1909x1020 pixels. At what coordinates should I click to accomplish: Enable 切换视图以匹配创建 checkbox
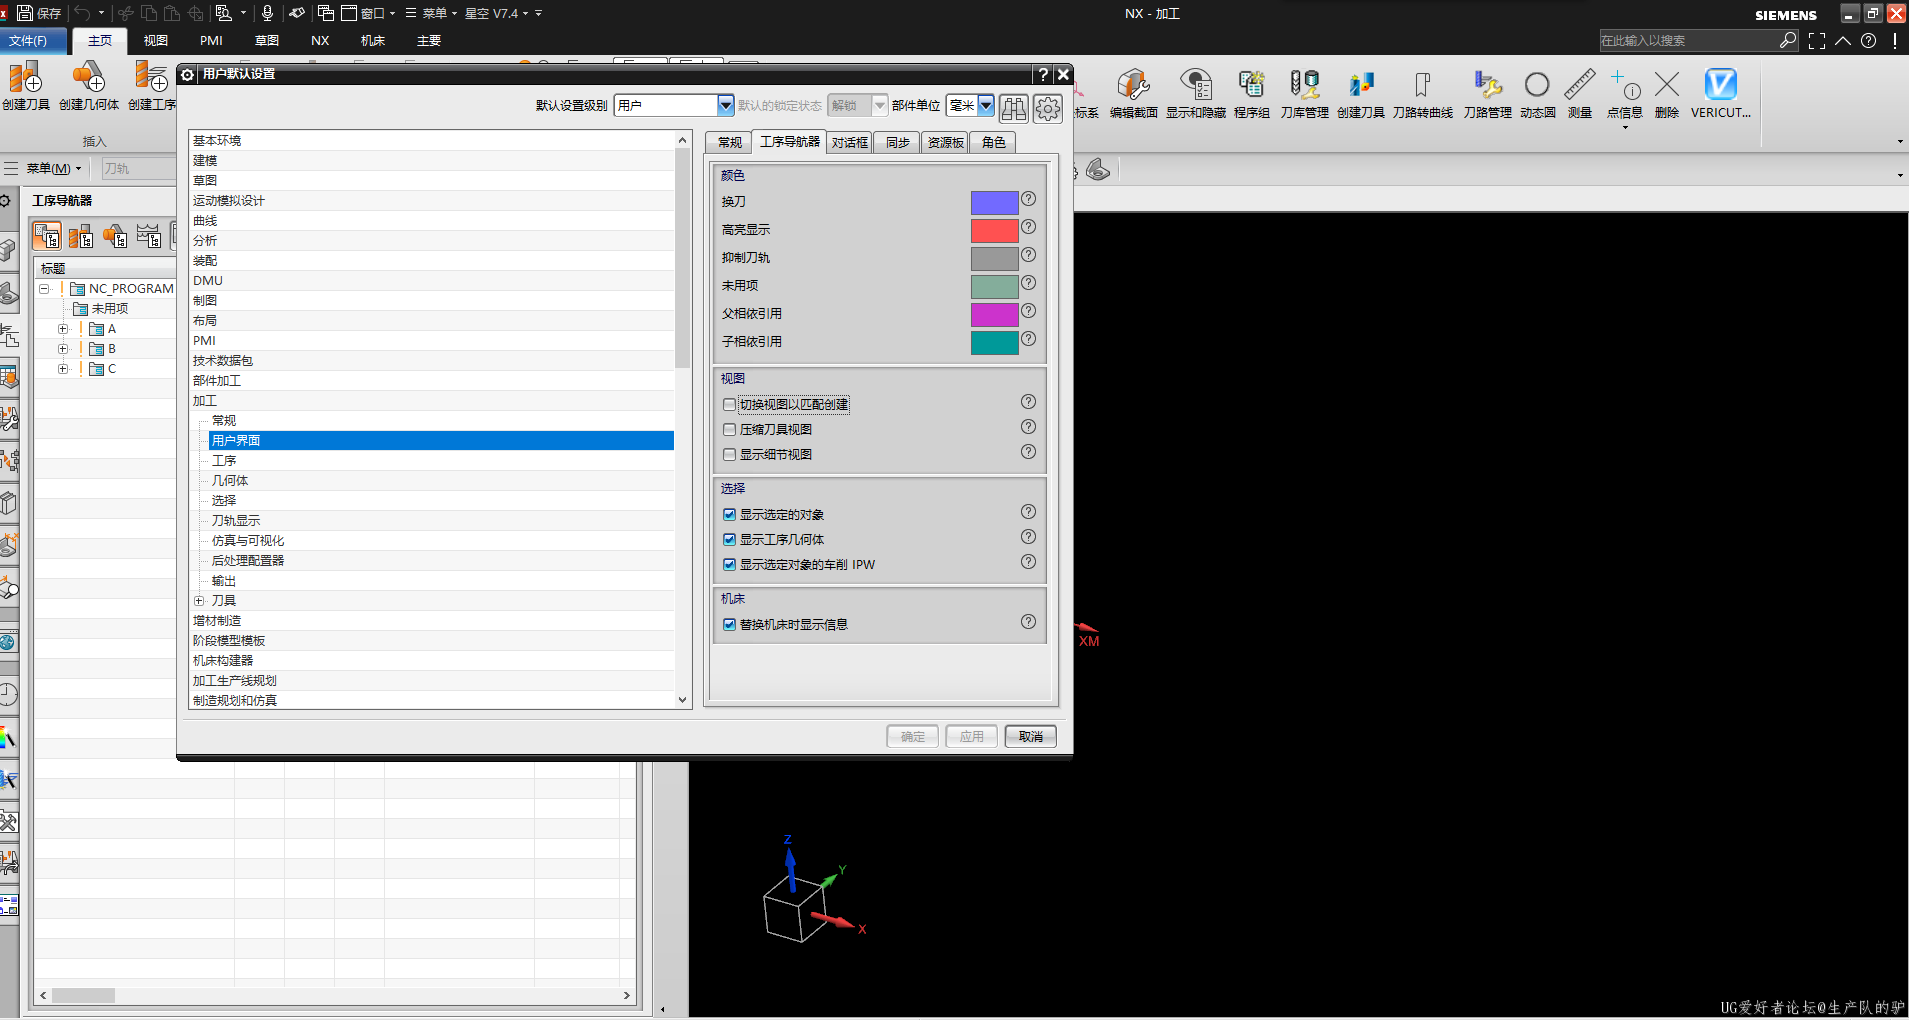[729, 405]
